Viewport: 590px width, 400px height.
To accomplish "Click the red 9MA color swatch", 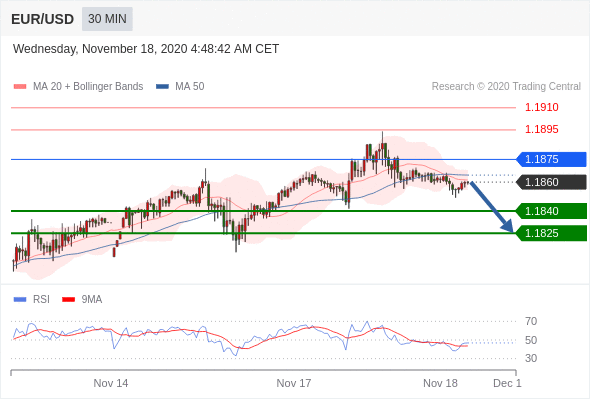I will click(x=68, y=300).
